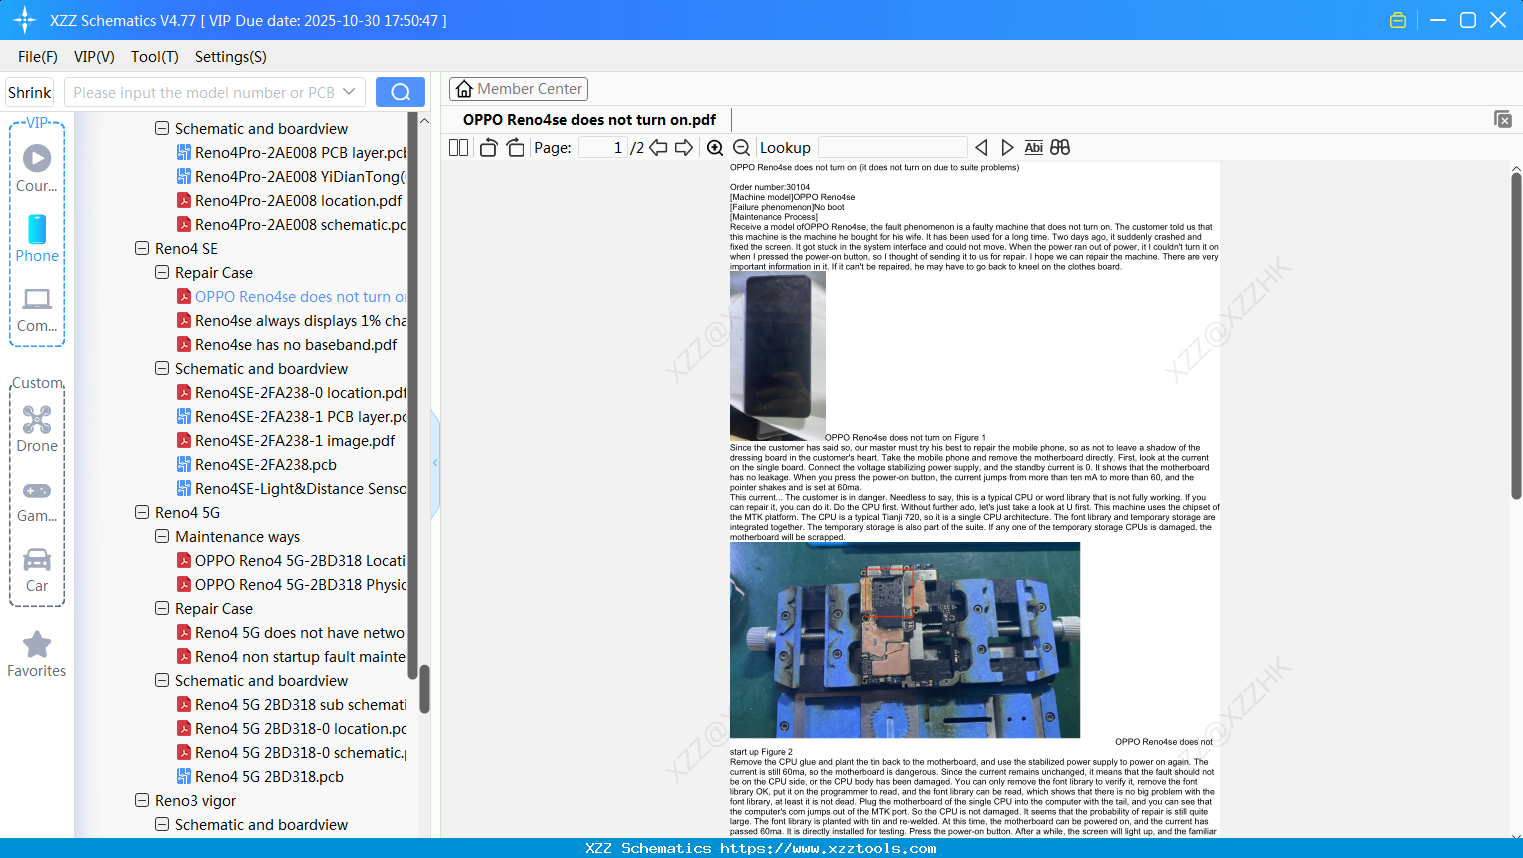
Task: Collapse Schematic and boardview under Reno3 vigor
Action: [x=162, y=824]
